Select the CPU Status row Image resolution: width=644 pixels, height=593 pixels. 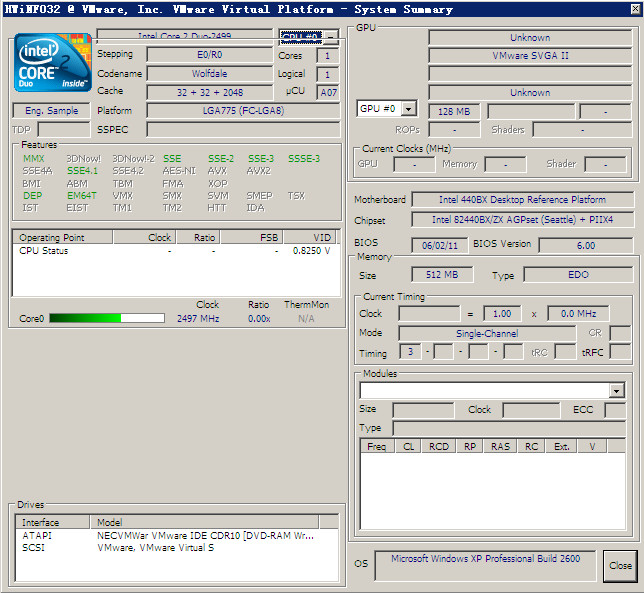coord(44,251)
